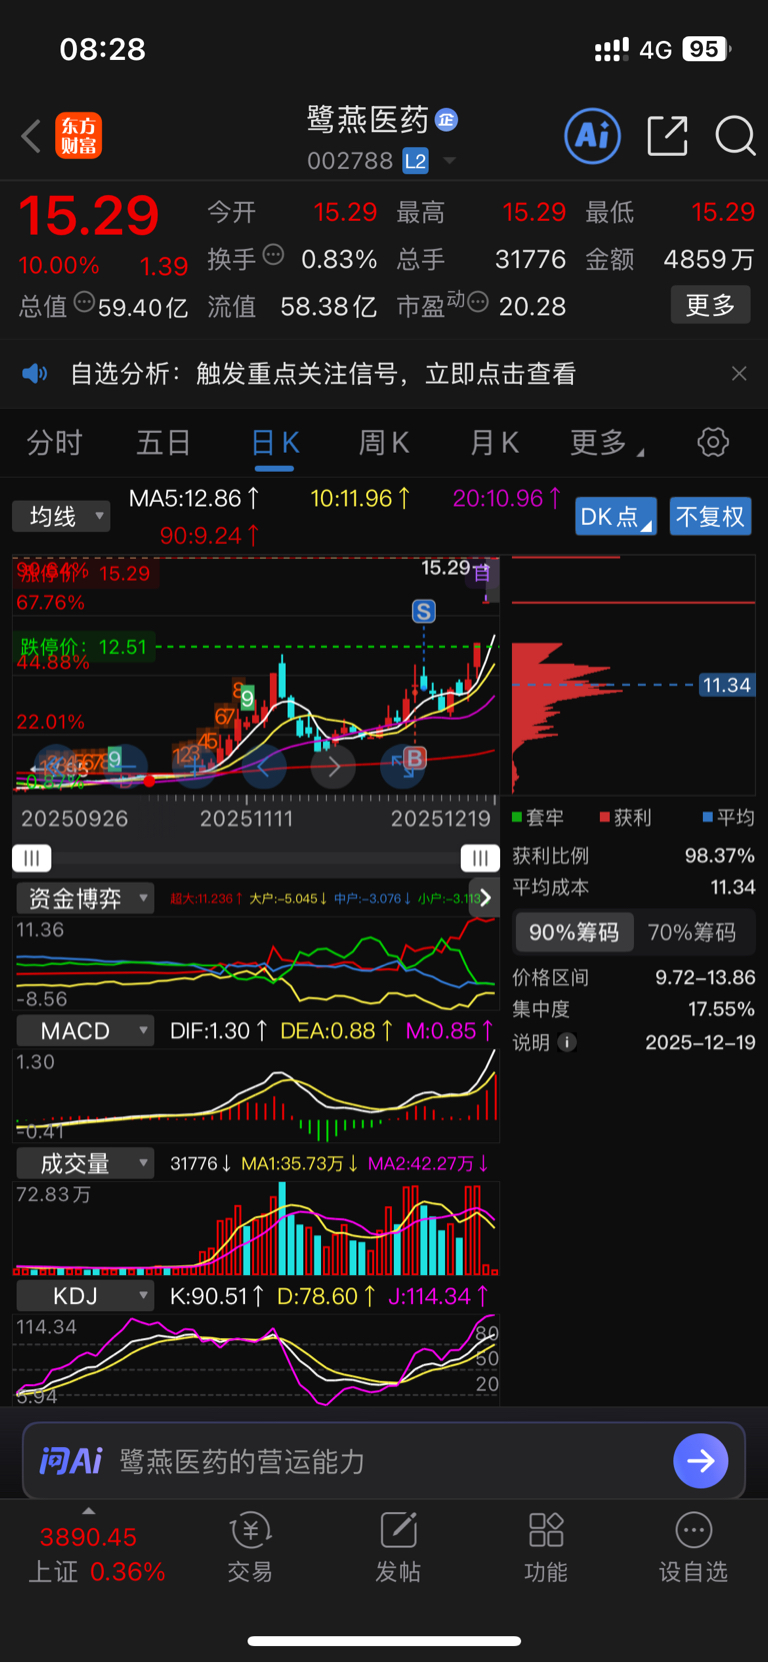Screen dimensions: 768x1663
Task: Tap the 说明 info icon
Action: 567,1042
